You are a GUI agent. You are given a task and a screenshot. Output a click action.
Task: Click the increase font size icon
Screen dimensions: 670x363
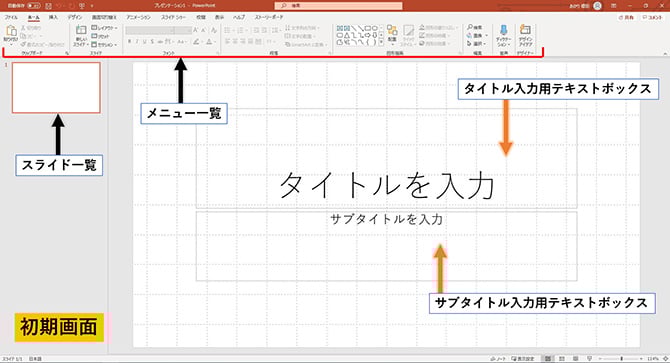pyautogui.click(x=196, y=30)
